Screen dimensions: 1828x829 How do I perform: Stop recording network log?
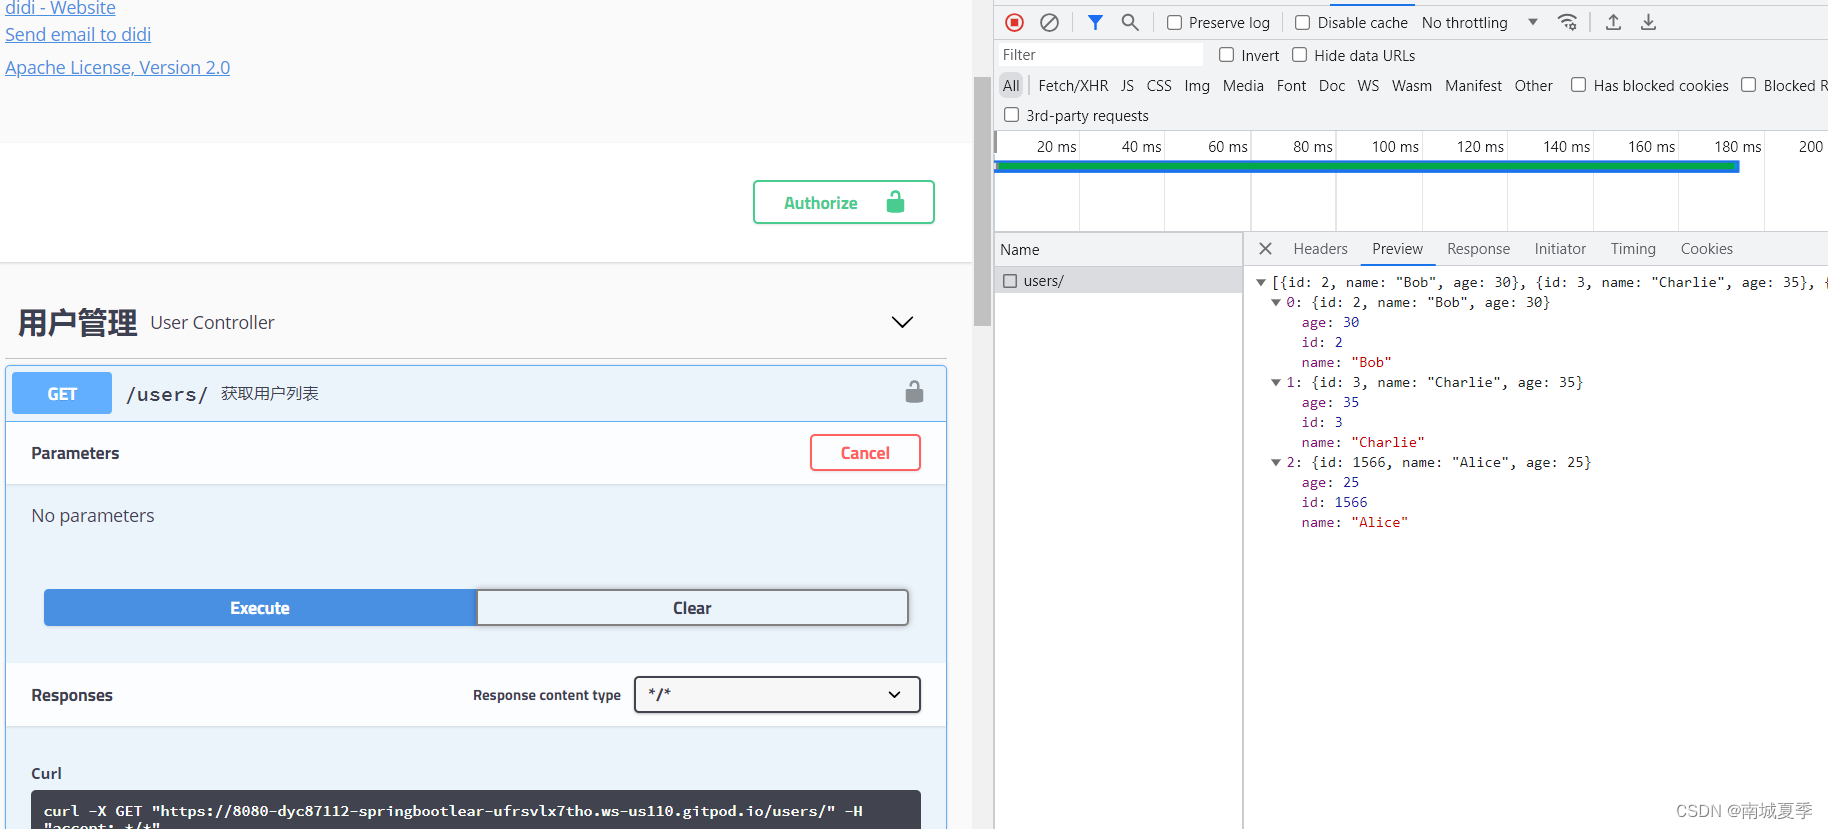[1014, 22]
